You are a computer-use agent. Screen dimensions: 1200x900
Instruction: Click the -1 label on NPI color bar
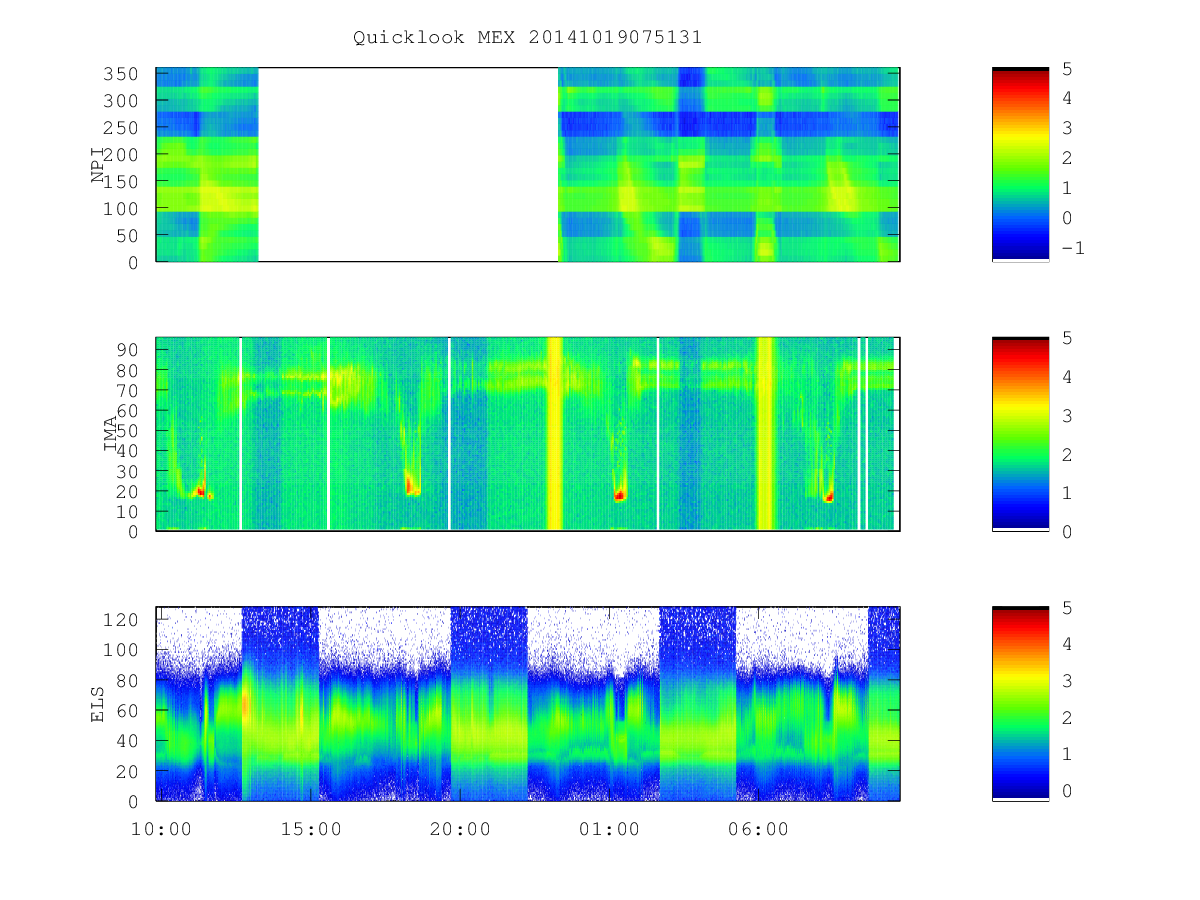click(x=1071, y=248)
